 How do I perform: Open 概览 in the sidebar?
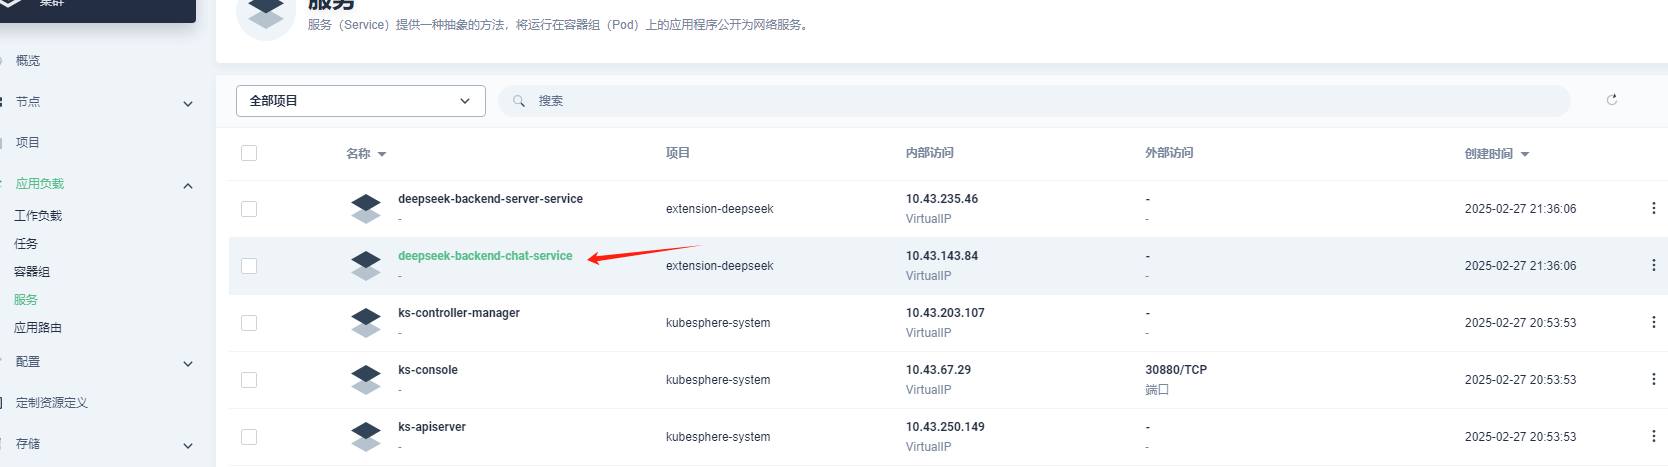point(28,61)
